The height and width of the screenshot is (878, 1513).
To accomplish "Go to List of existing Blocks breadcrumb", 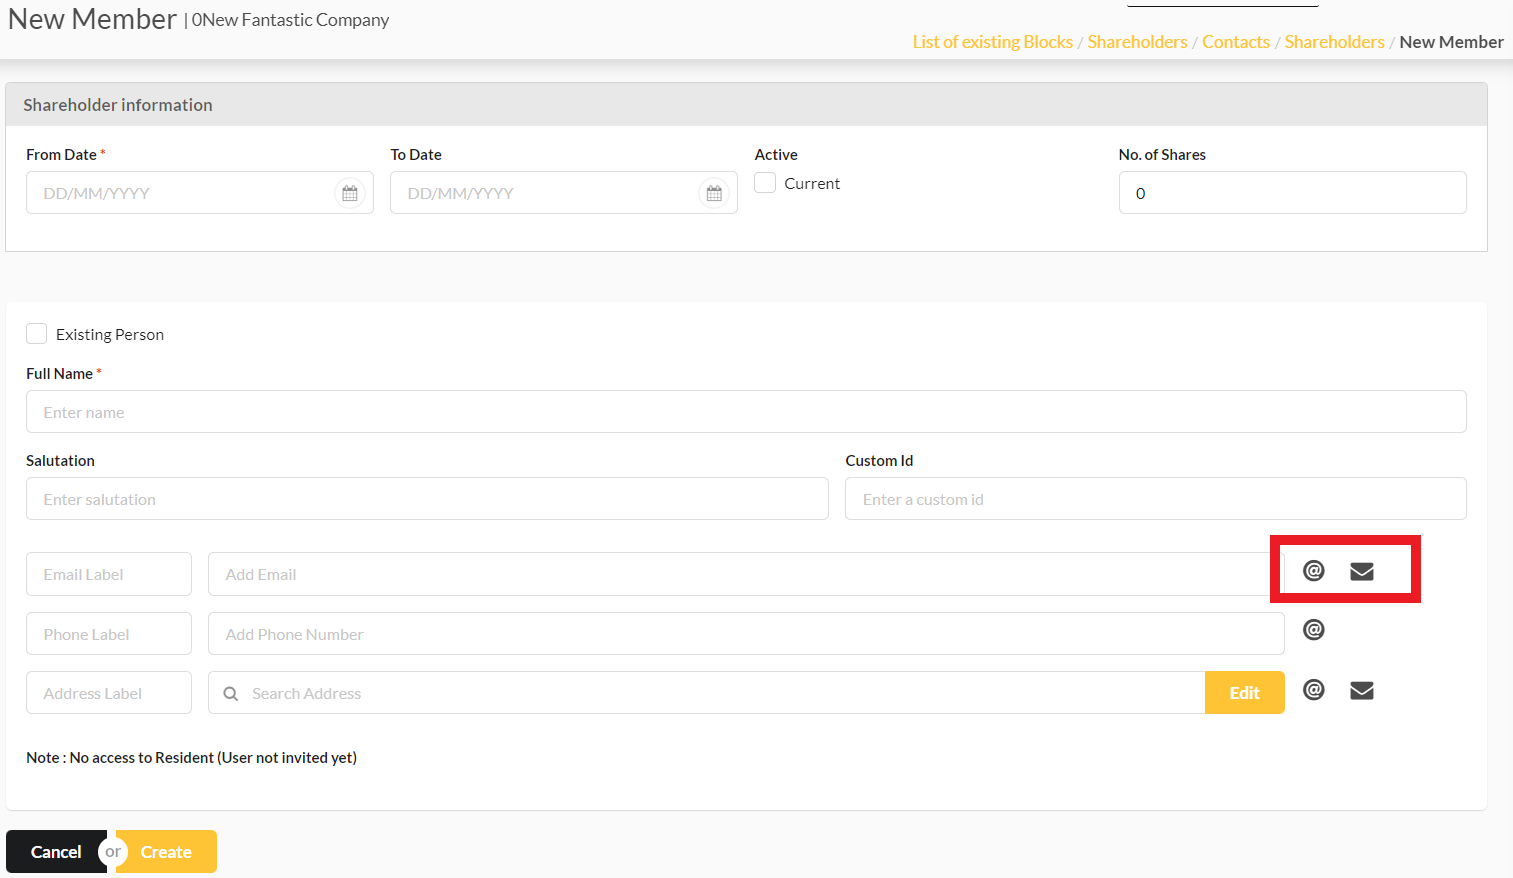I will pos(992,42).
